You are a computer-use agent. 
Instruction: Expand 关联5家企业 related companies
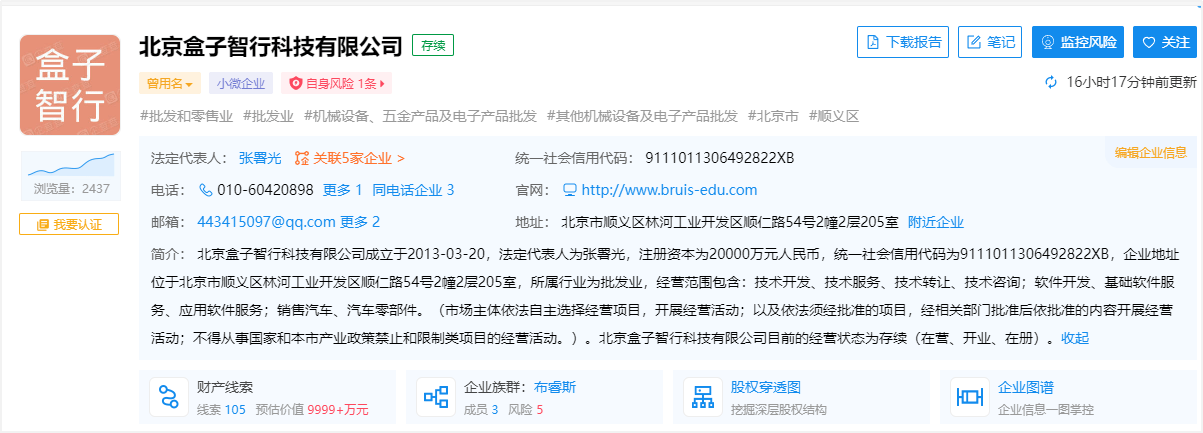350,158
